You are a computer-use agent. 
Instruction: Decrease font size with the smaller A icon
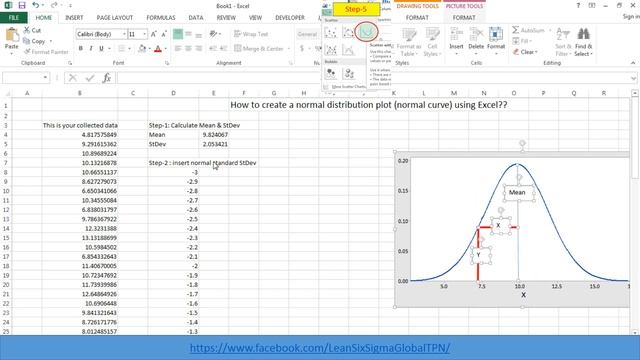[164, 34]
